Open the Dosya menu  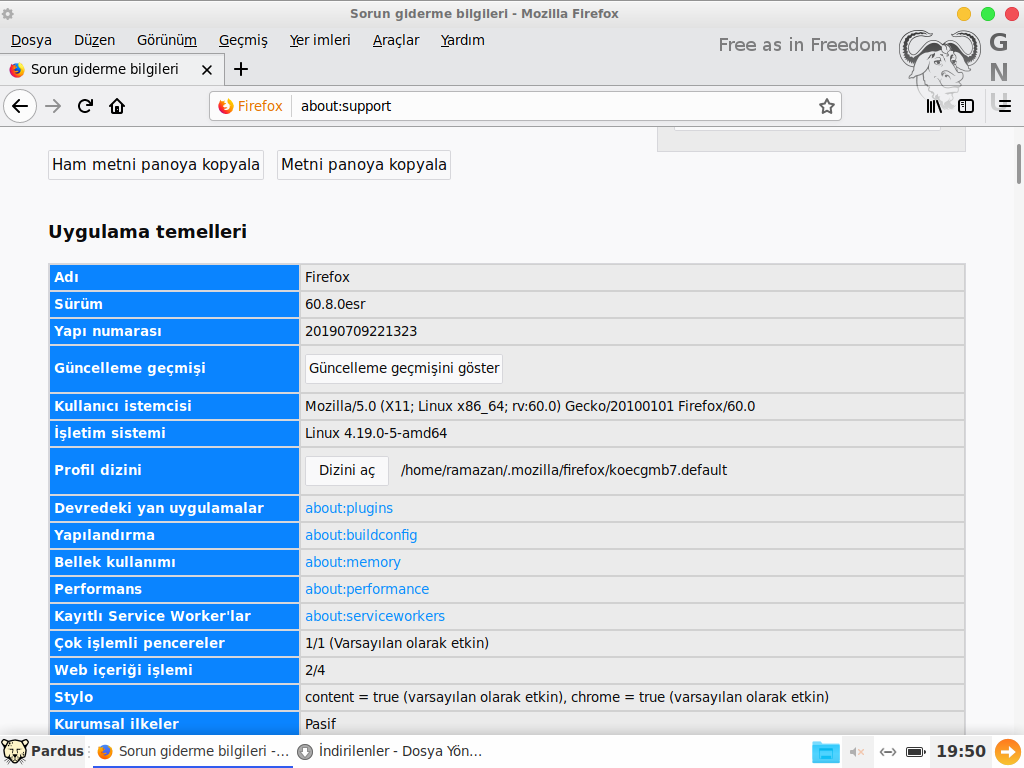point(31,40)
